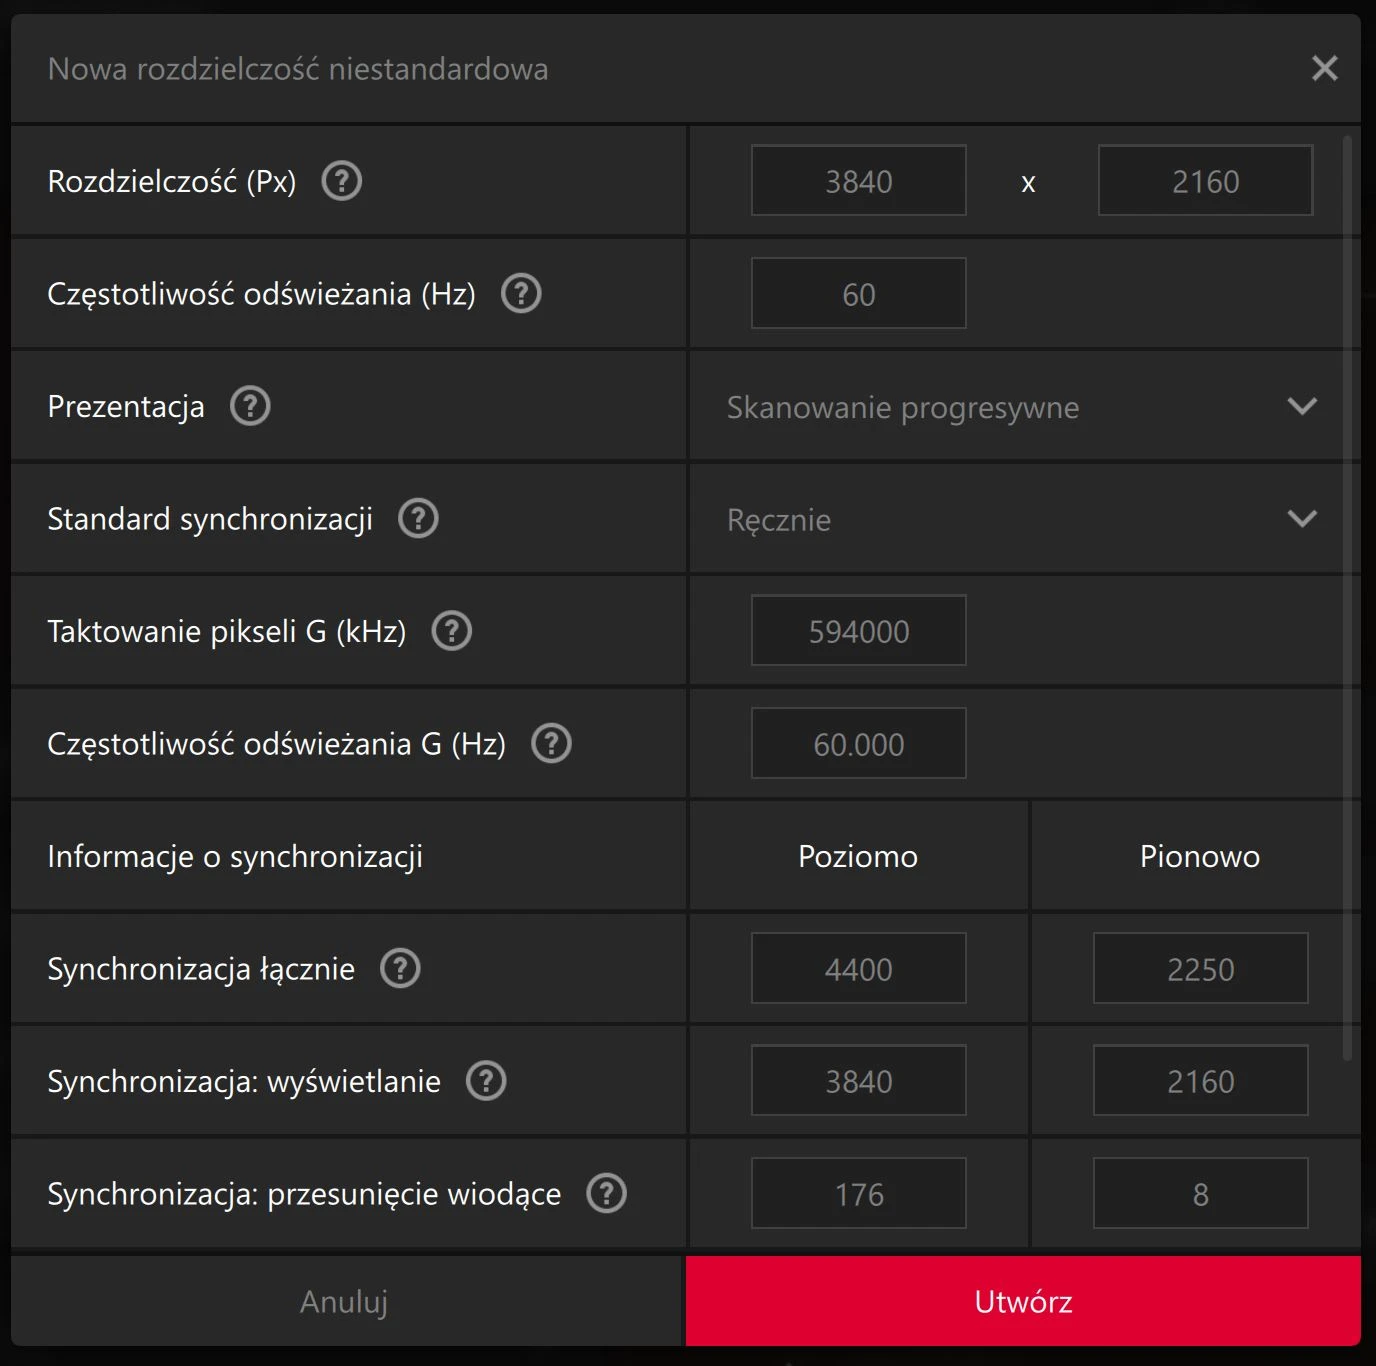Select horizontal total sync field 4400

click(859, 968)
